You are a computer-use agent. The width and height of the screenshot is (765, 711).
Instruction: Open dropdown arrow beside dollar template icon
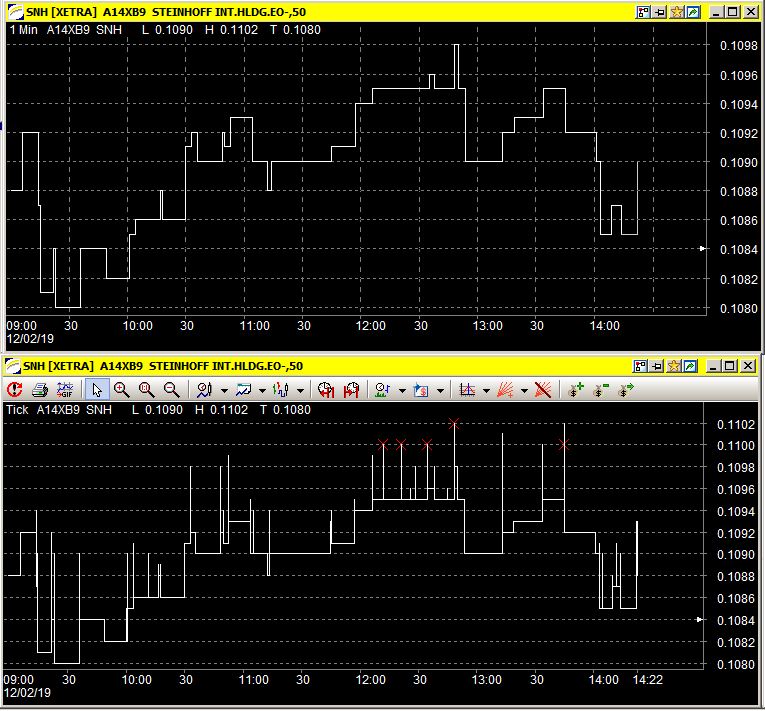pos(441,390)
